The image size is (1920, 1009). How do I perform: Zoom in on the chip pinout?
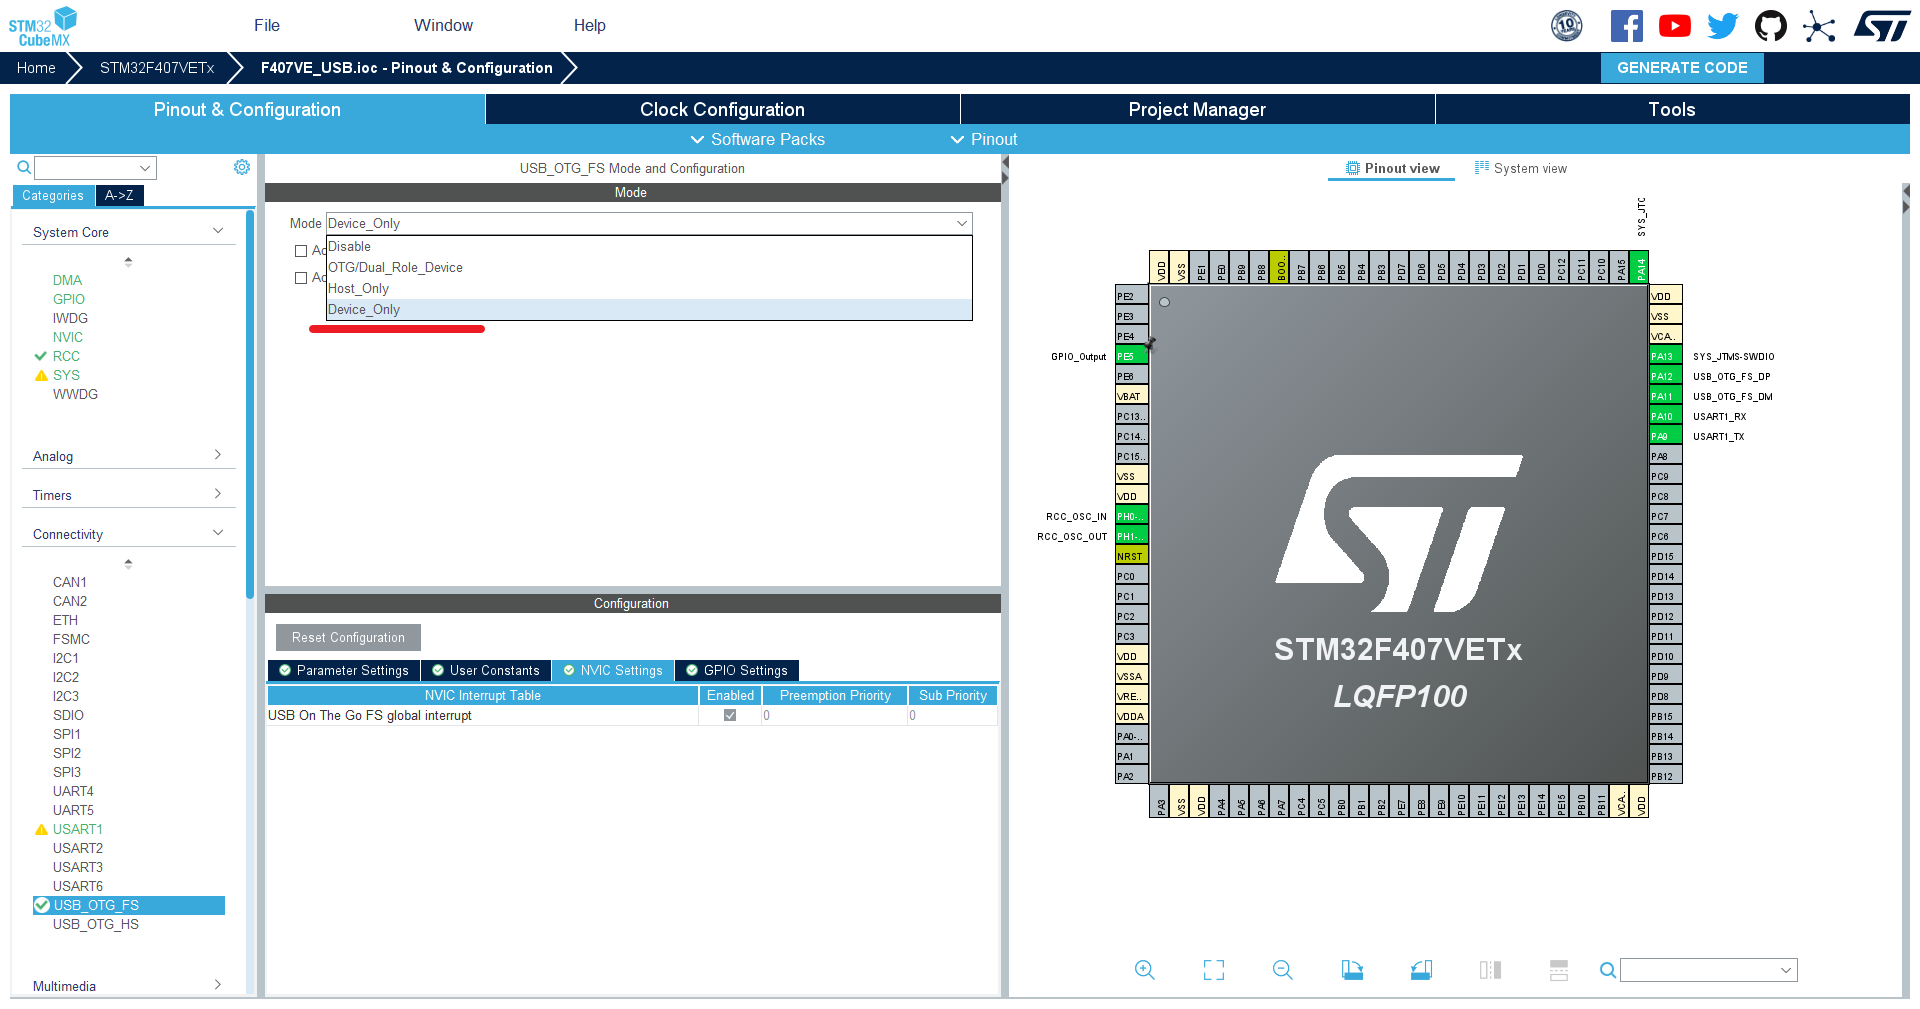pos(1145,969)
